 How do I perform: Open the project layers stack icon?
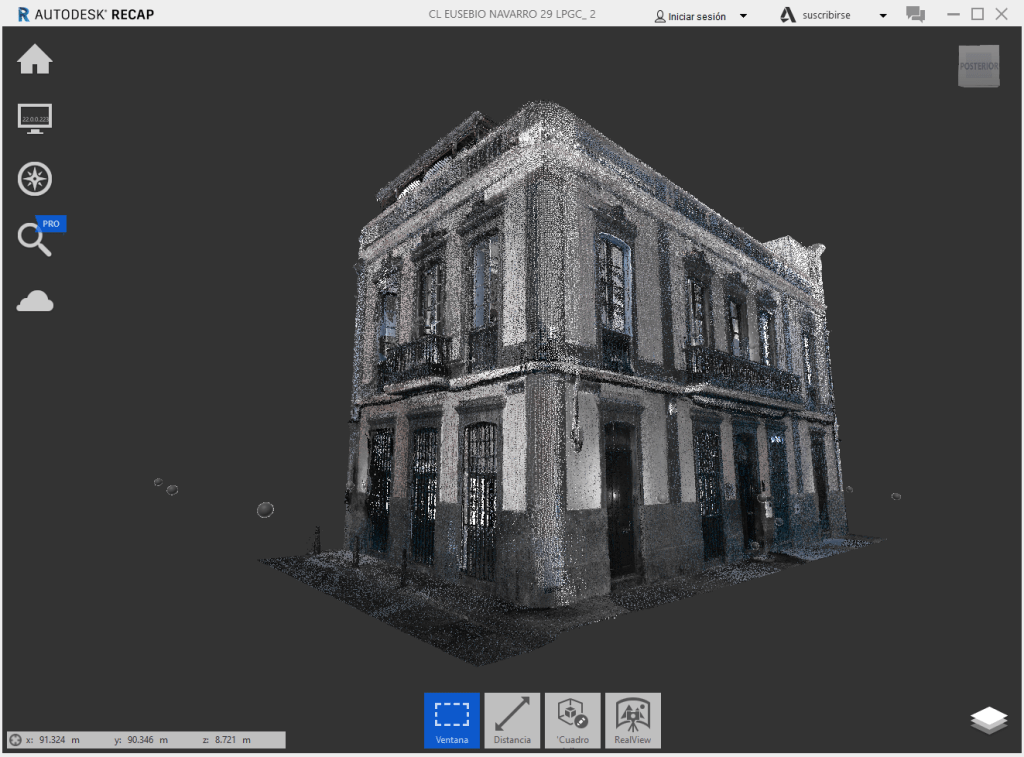click(989, 721)
